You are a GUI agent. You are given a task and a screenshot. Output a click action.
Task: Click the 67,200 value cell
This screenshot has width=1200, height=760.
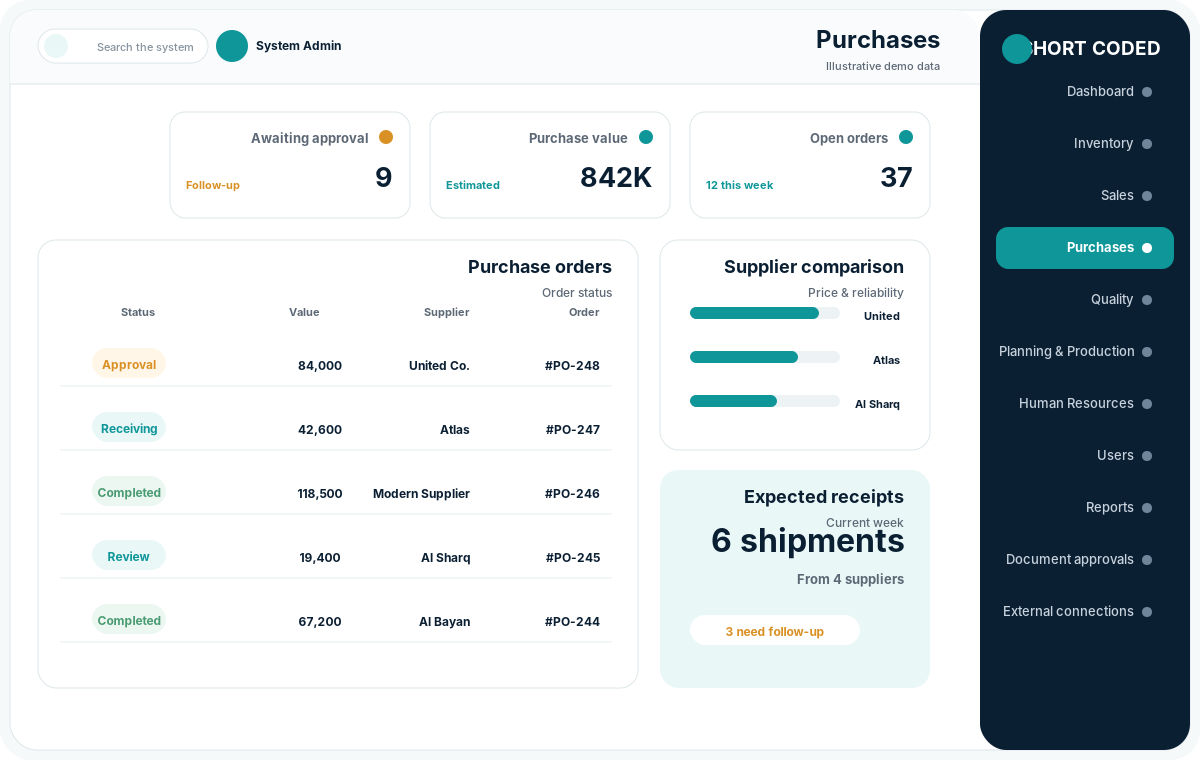320,622
